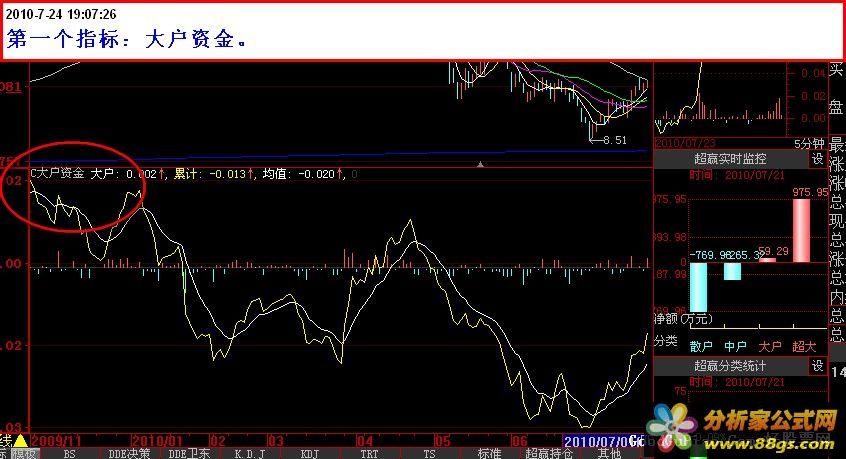The width and height of the screenshot is (846, 459).
Task: Select the 散户 cyan bar in monitor chart
Action: coord(699,287)
